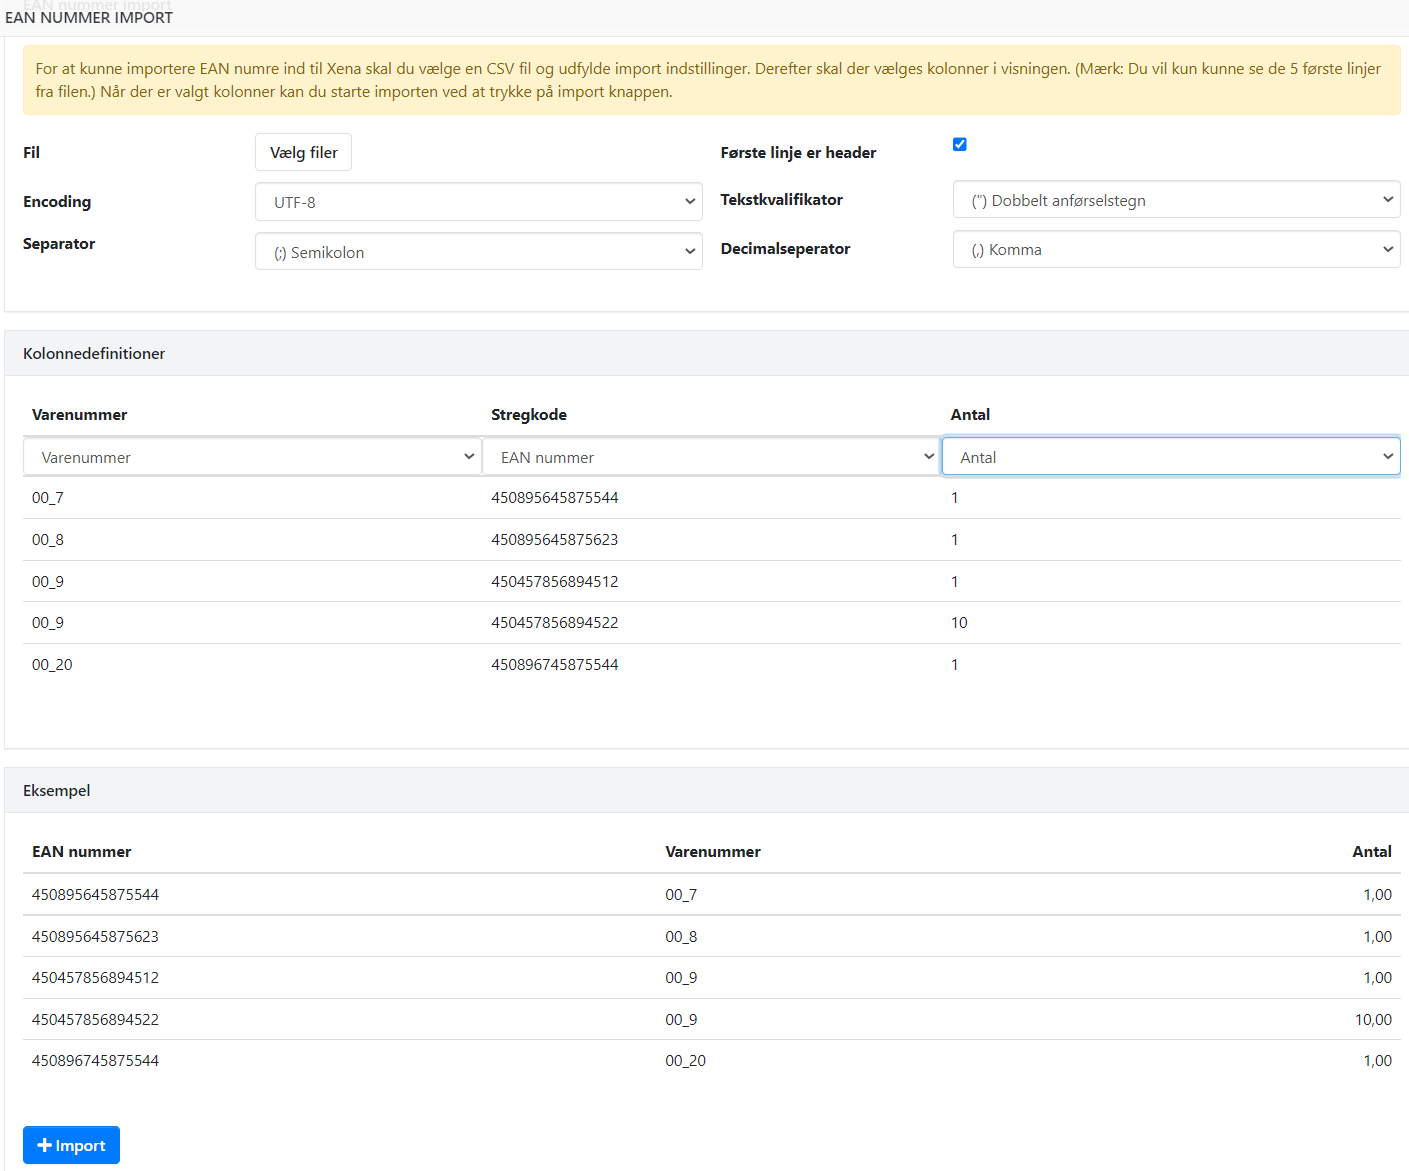
Task: Click the quantity 10 cell in column definitions
Action: point(959,623)
